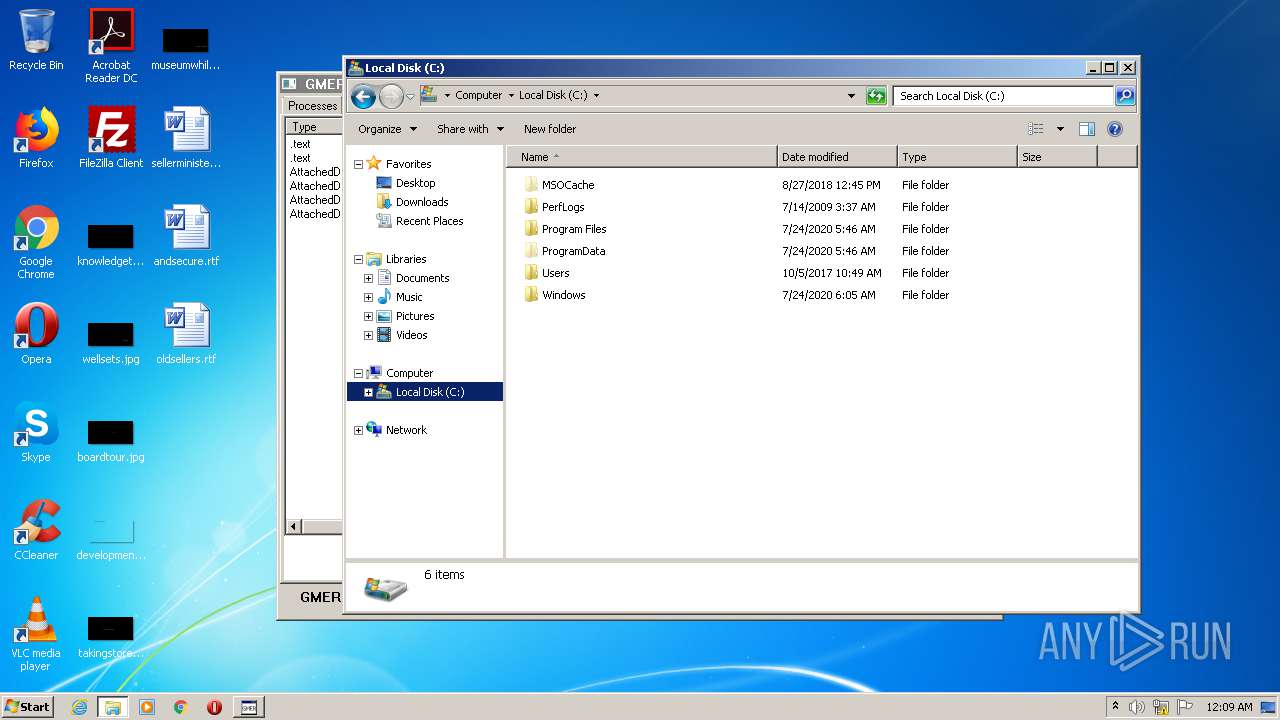
Task: Select the Users folder
Action: click(x=555, y=273)
